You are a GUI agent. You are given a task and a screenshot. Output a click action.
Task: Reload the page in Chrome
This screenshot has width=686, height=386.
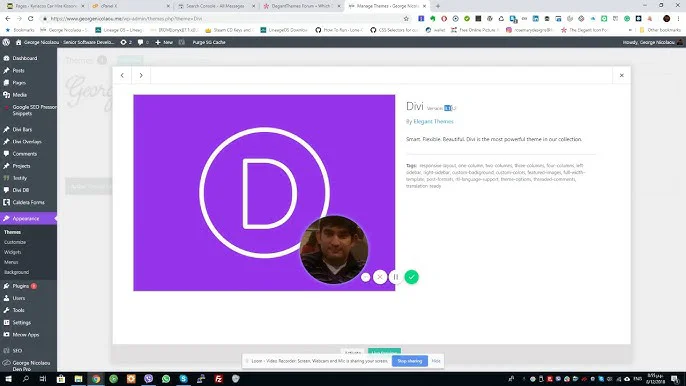[x=30, y=19]
